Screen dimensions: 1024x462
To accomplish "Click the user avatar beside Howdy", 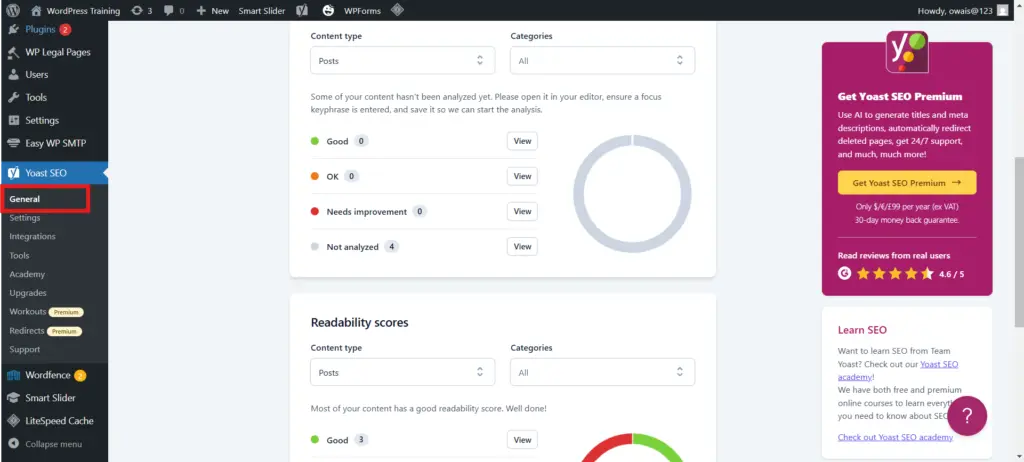I will [x=1002, y=10].
